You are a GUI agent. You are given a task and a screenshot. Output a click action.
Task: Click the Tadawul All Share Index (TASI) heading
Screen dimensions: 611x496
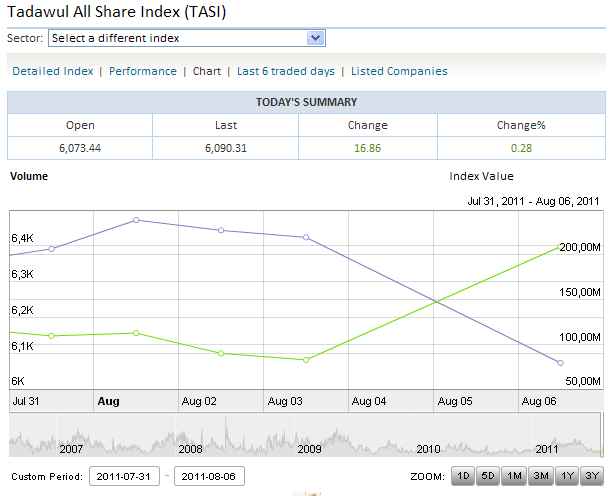pos(117,11)
